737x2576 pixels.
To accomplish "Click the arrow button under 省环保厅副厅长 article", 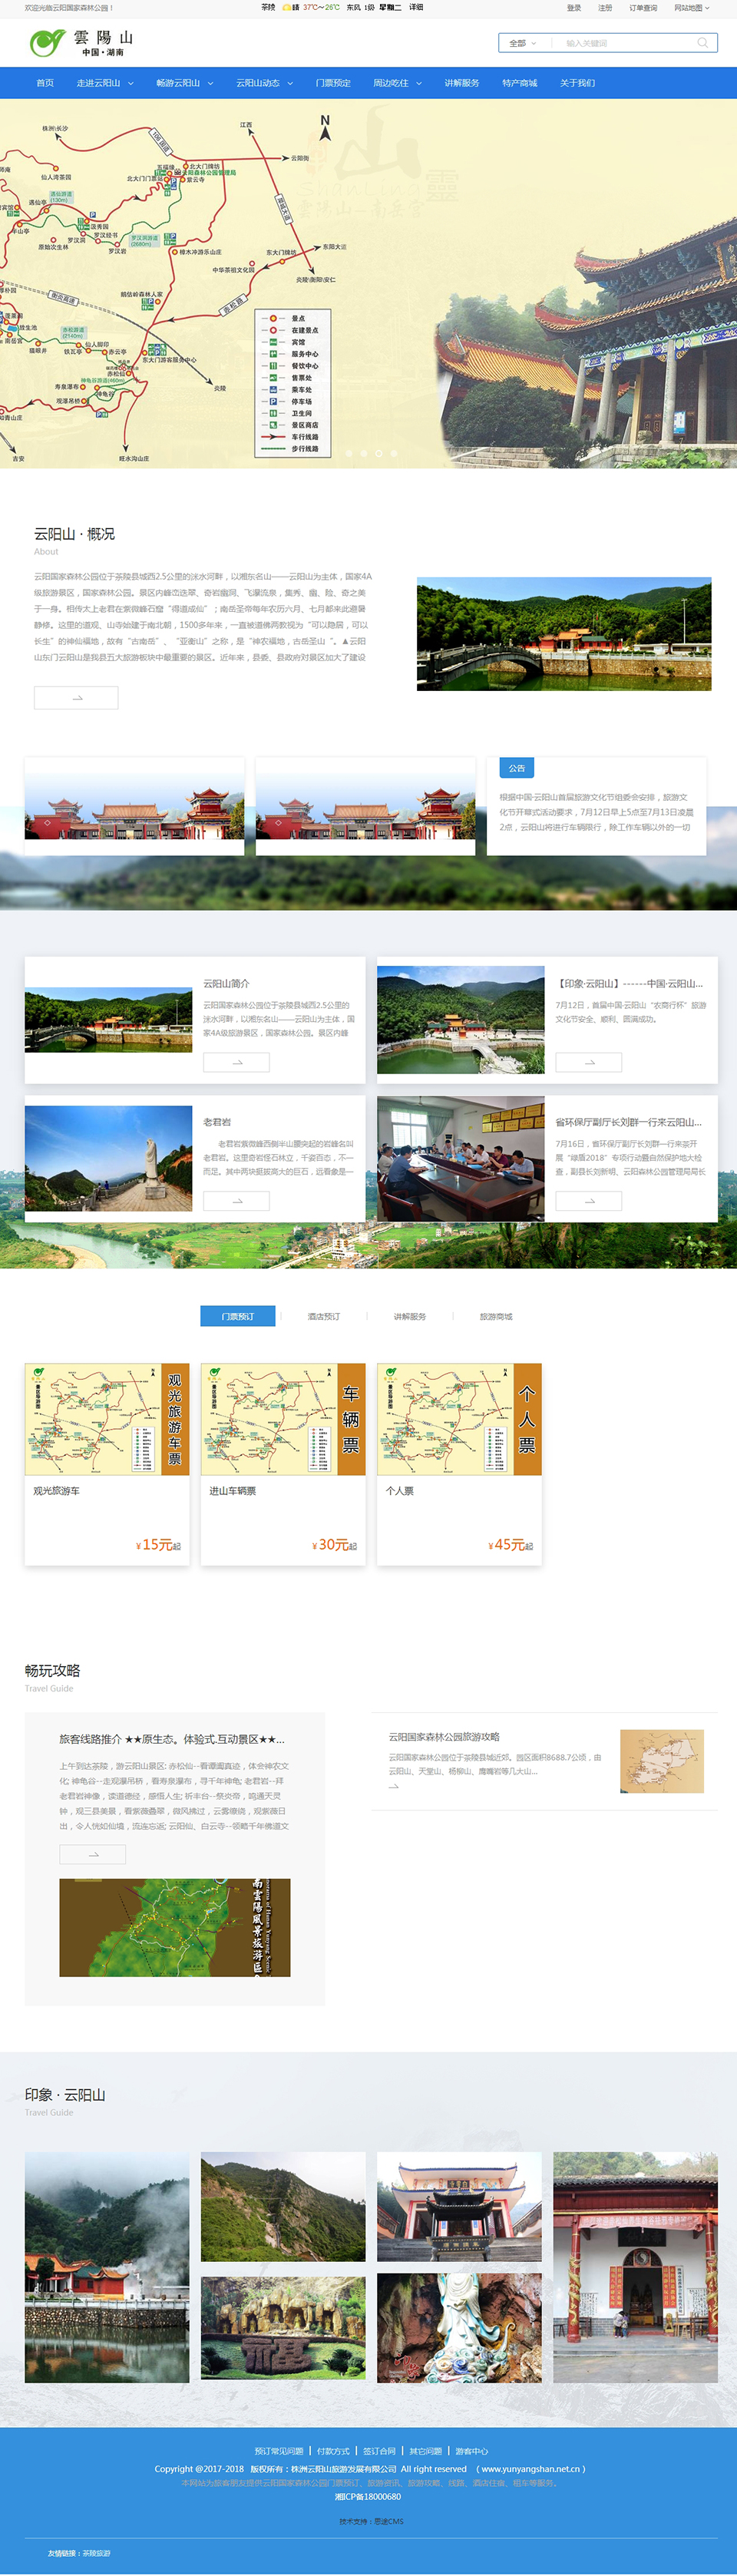I will coord(588,1201).
